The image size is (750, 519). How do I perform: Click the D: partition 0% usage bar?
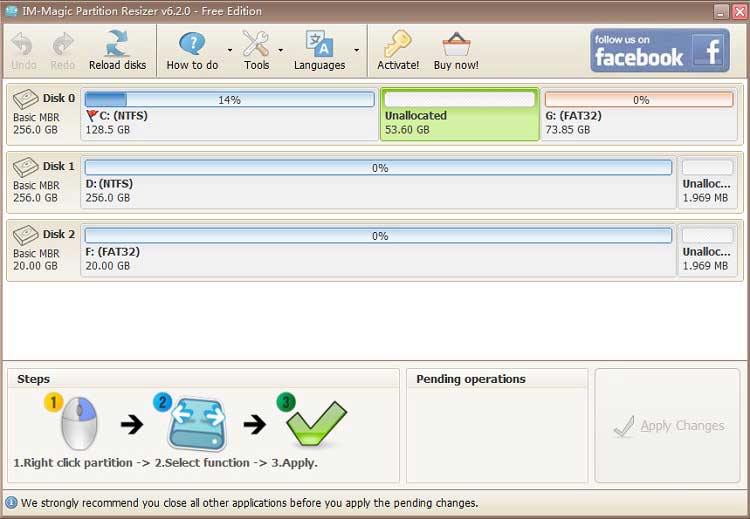(x=378, y=167)
